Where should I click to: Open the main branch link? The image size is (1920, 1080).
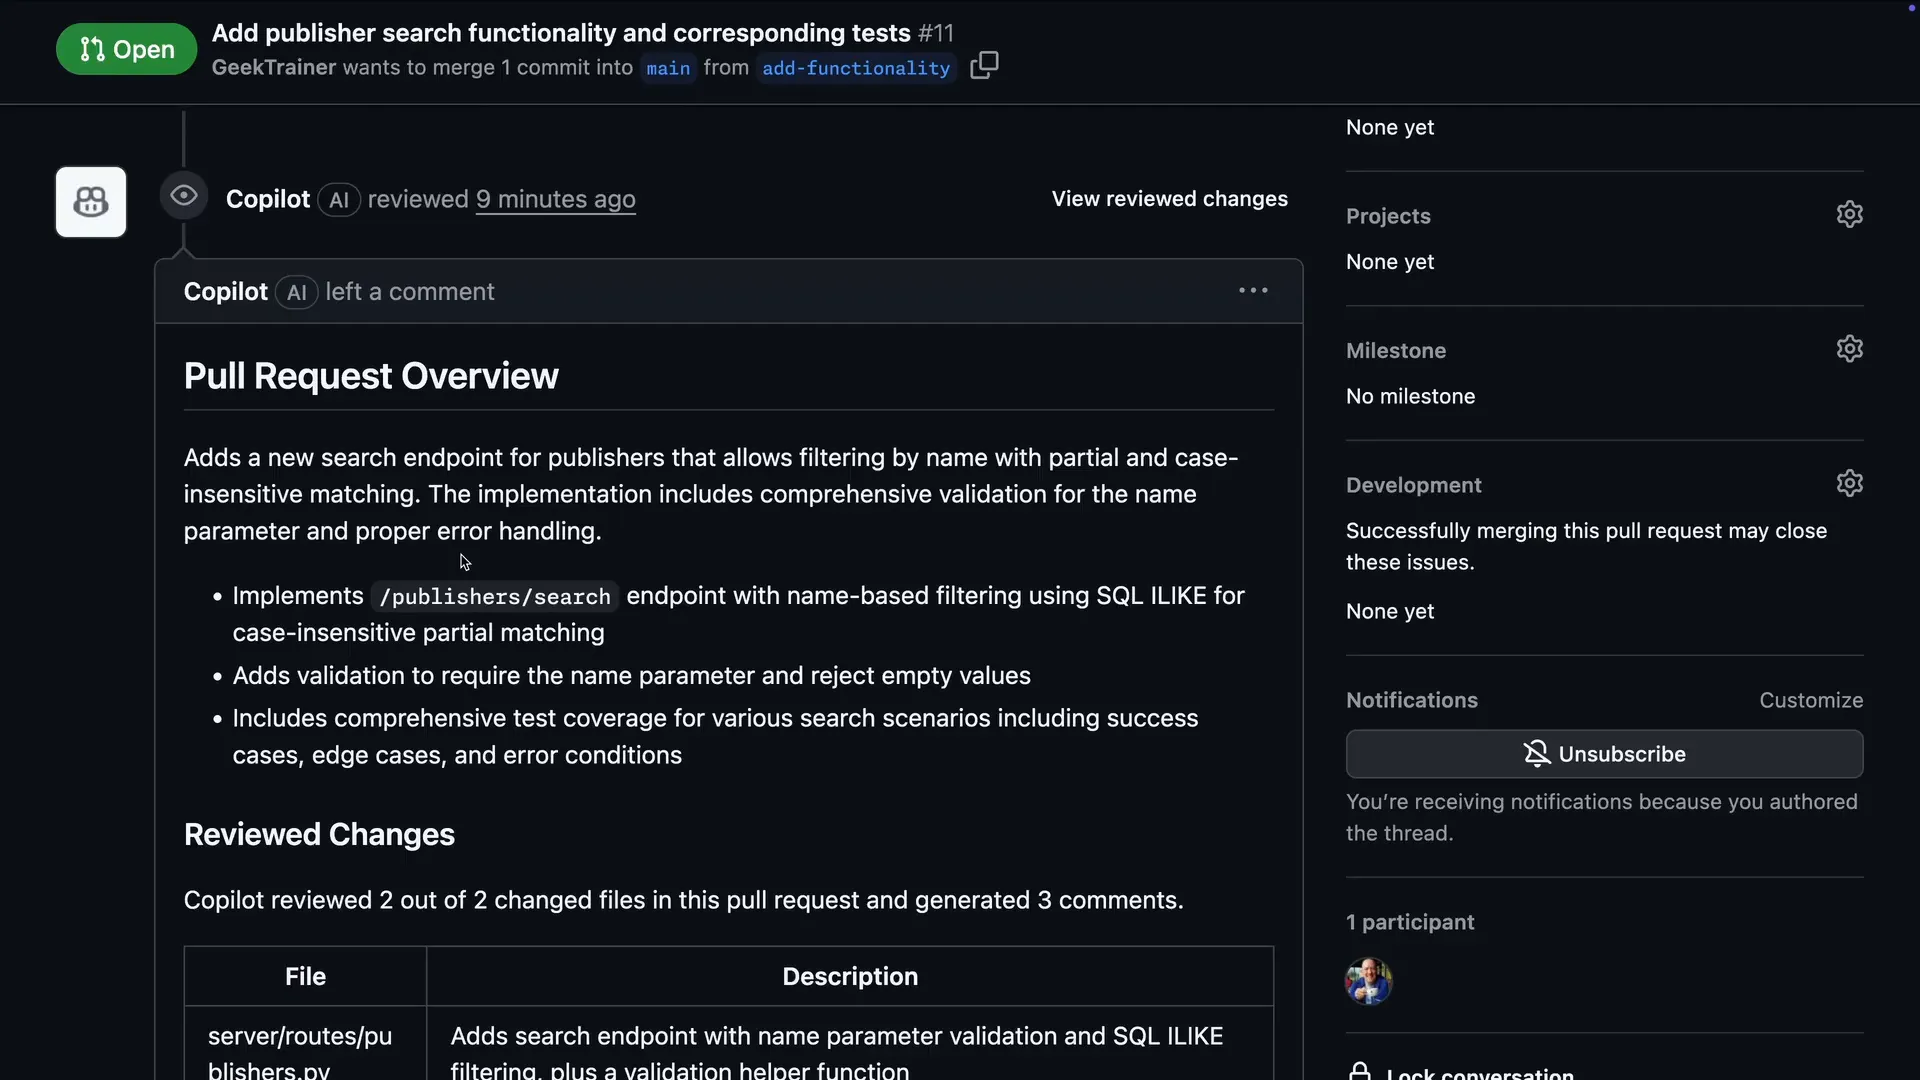coord(668,68)
